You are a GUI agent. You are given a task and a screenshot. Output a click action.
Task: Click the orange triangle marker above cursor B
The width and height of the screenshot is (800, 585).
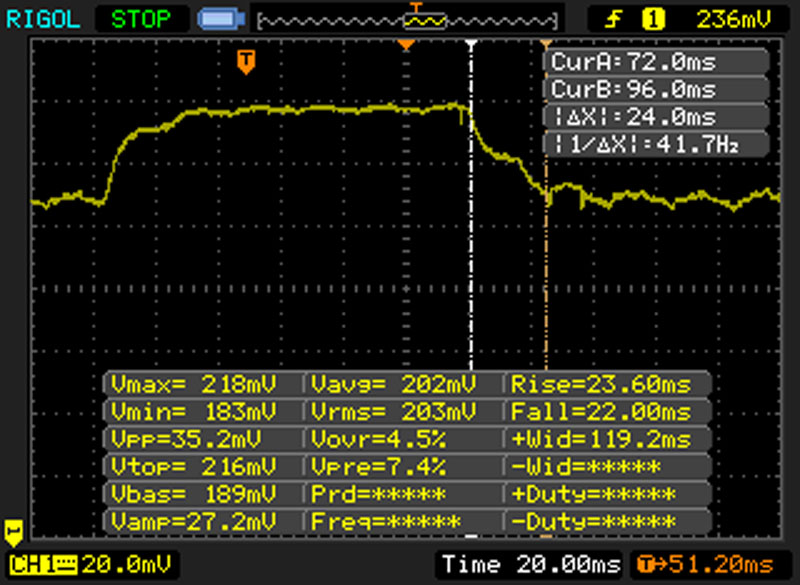click(546, 45)
